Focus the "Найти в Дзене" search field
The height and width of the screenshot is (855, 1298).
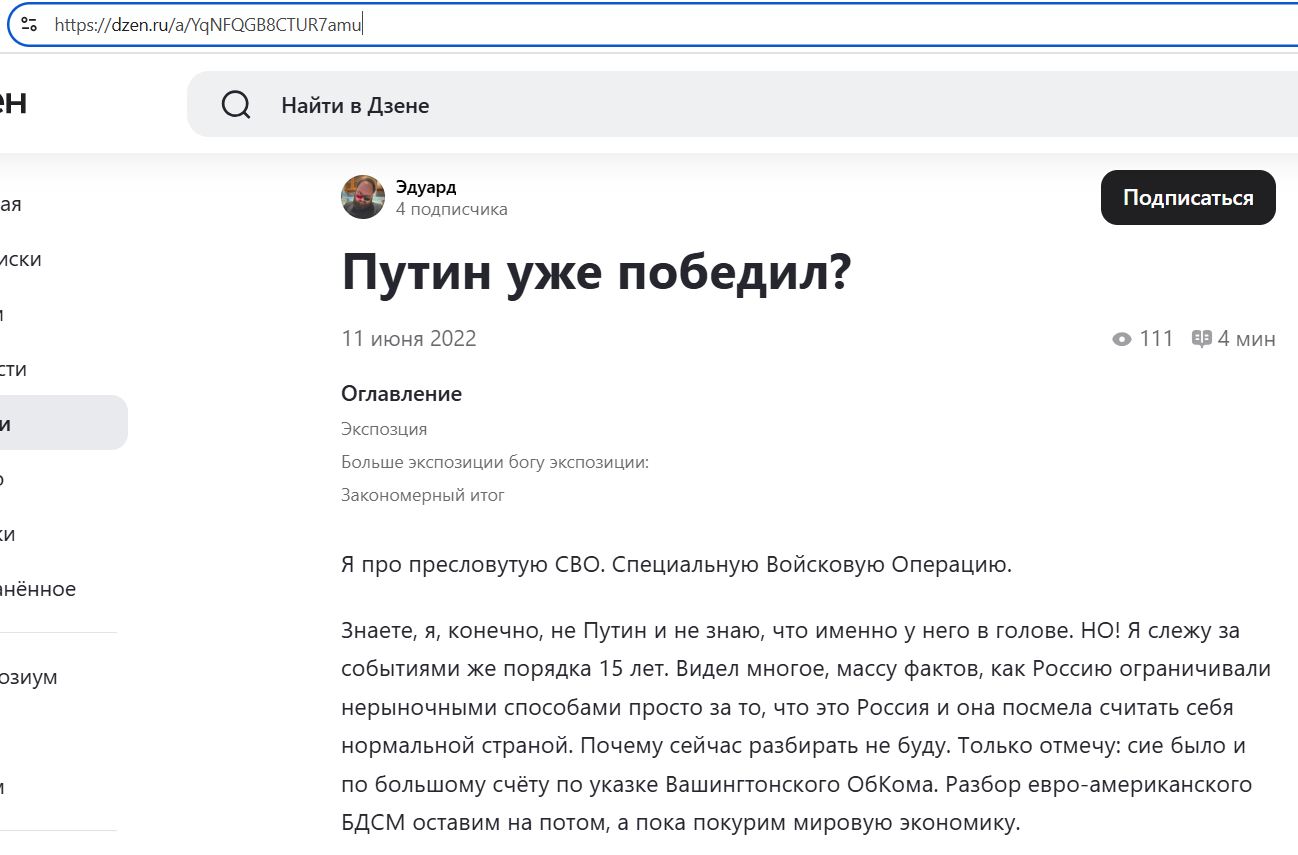[x=700, y=105]
